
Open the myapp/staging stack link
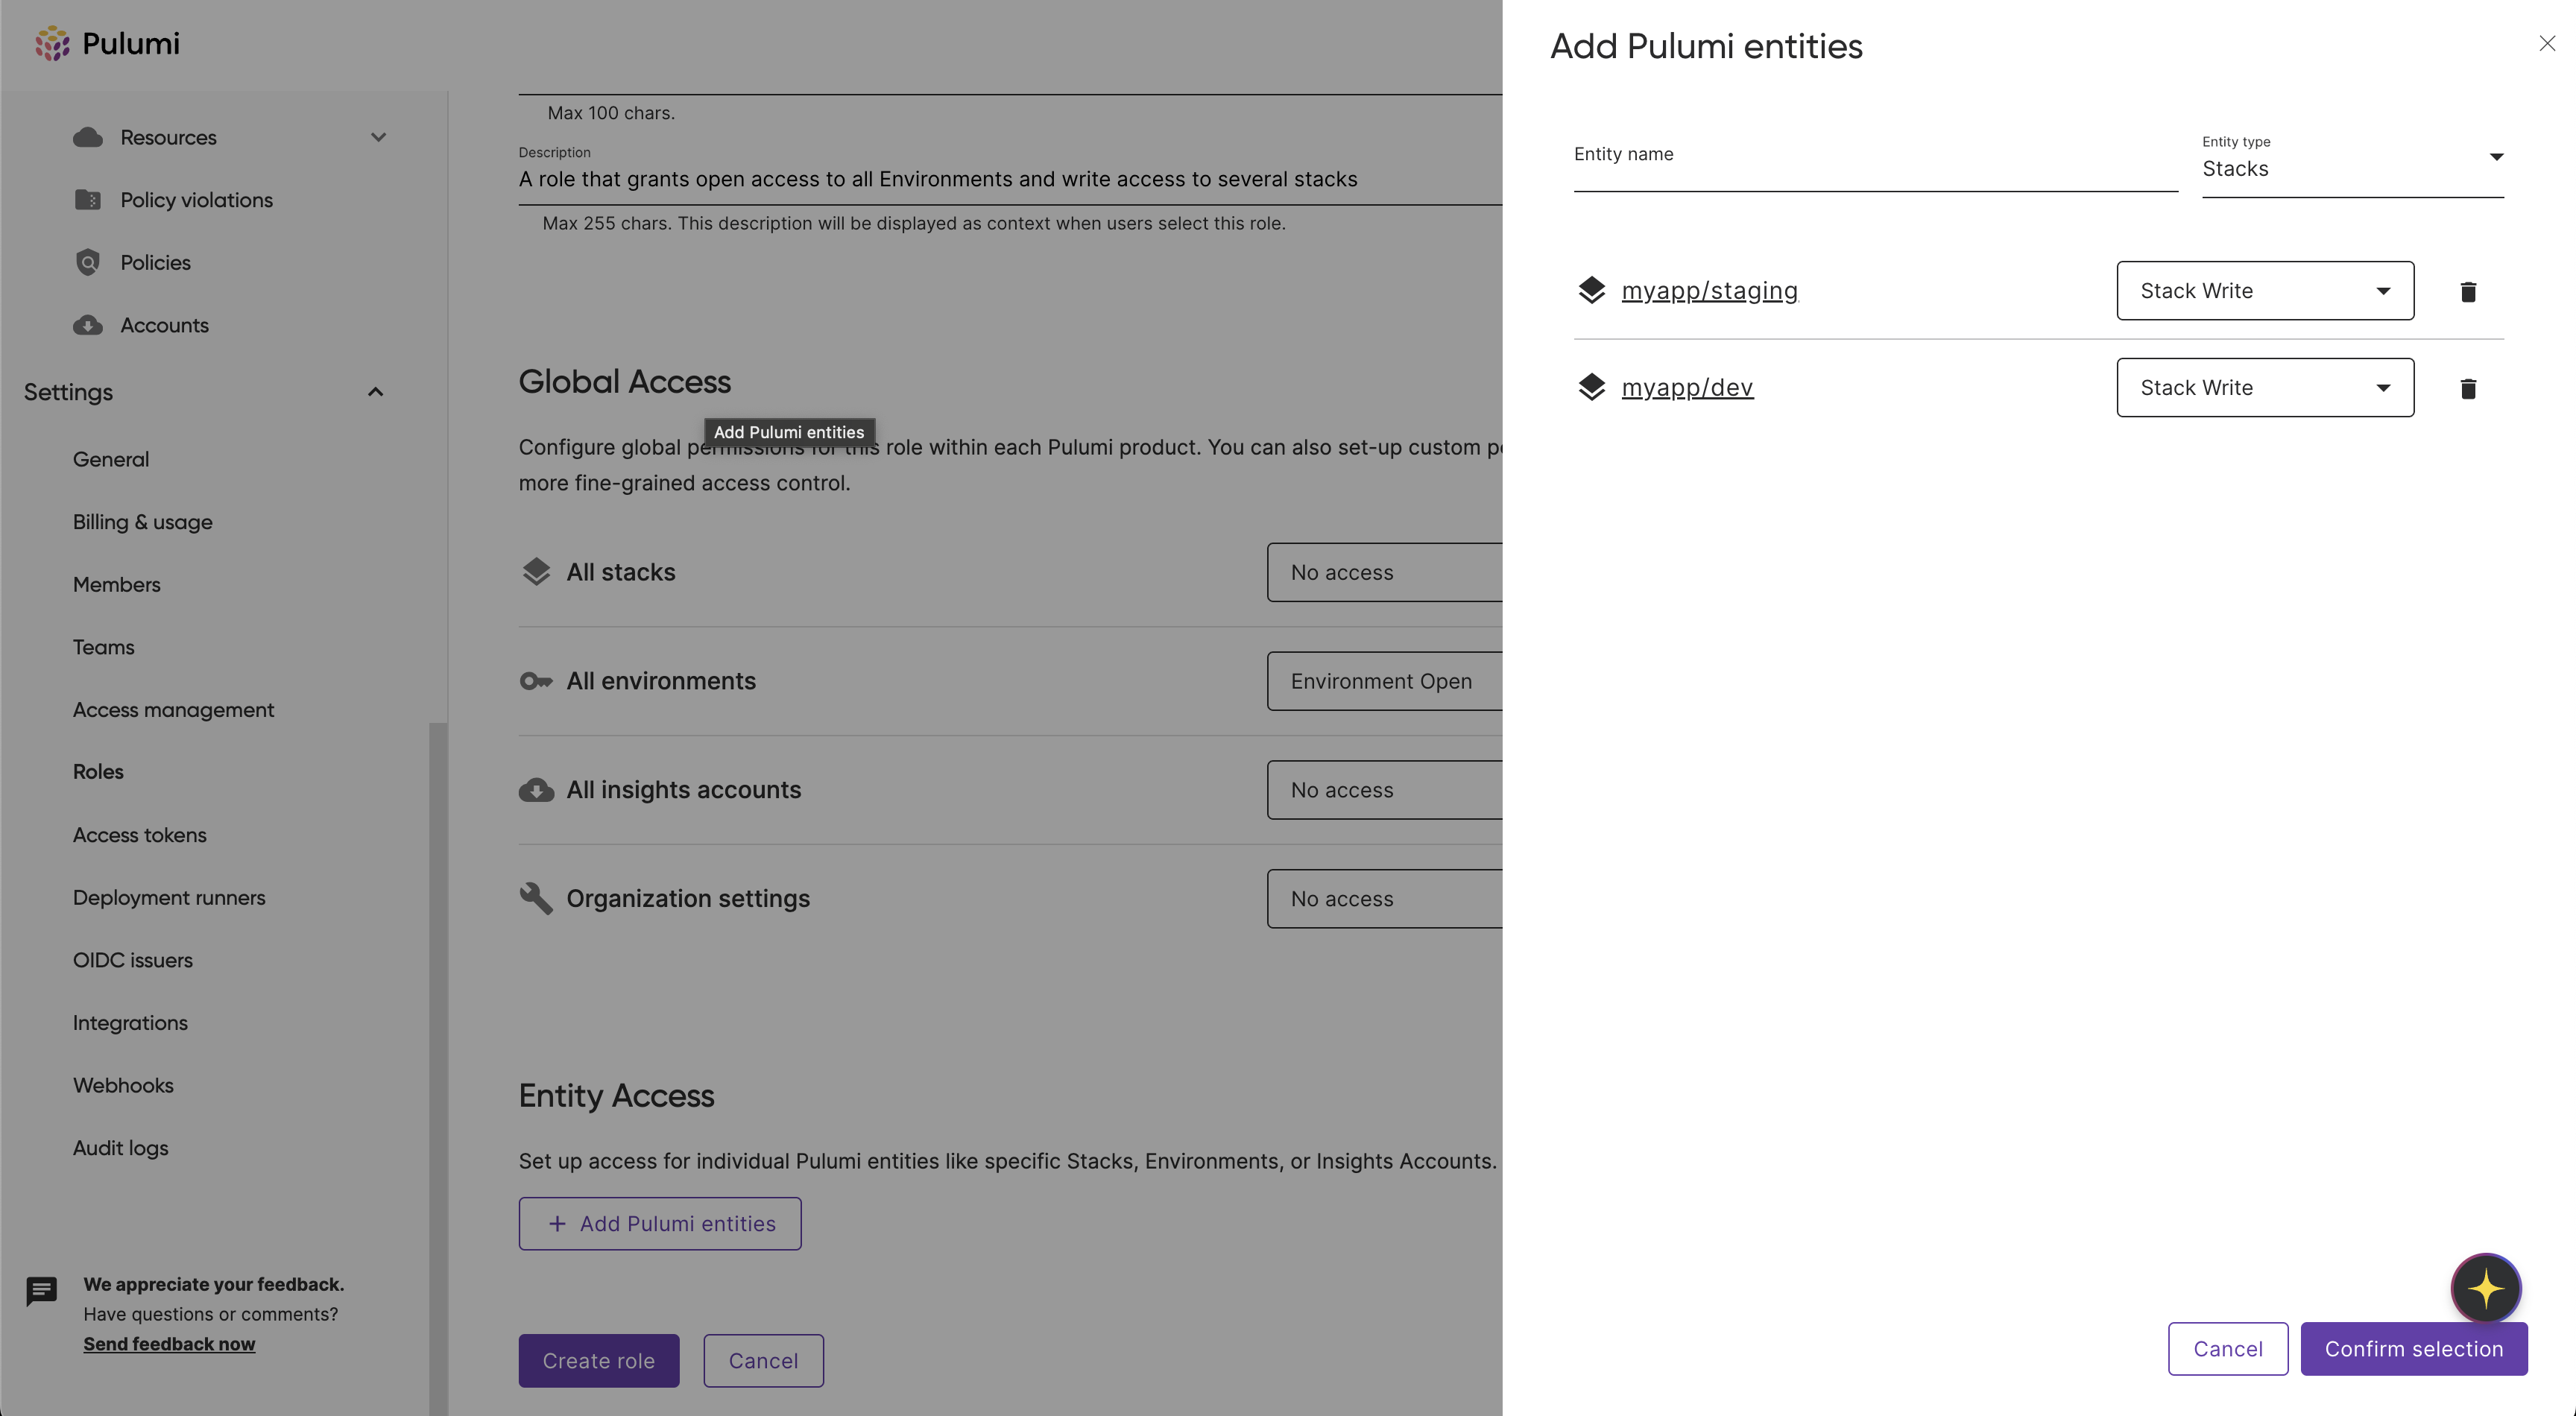(1709, 290)
